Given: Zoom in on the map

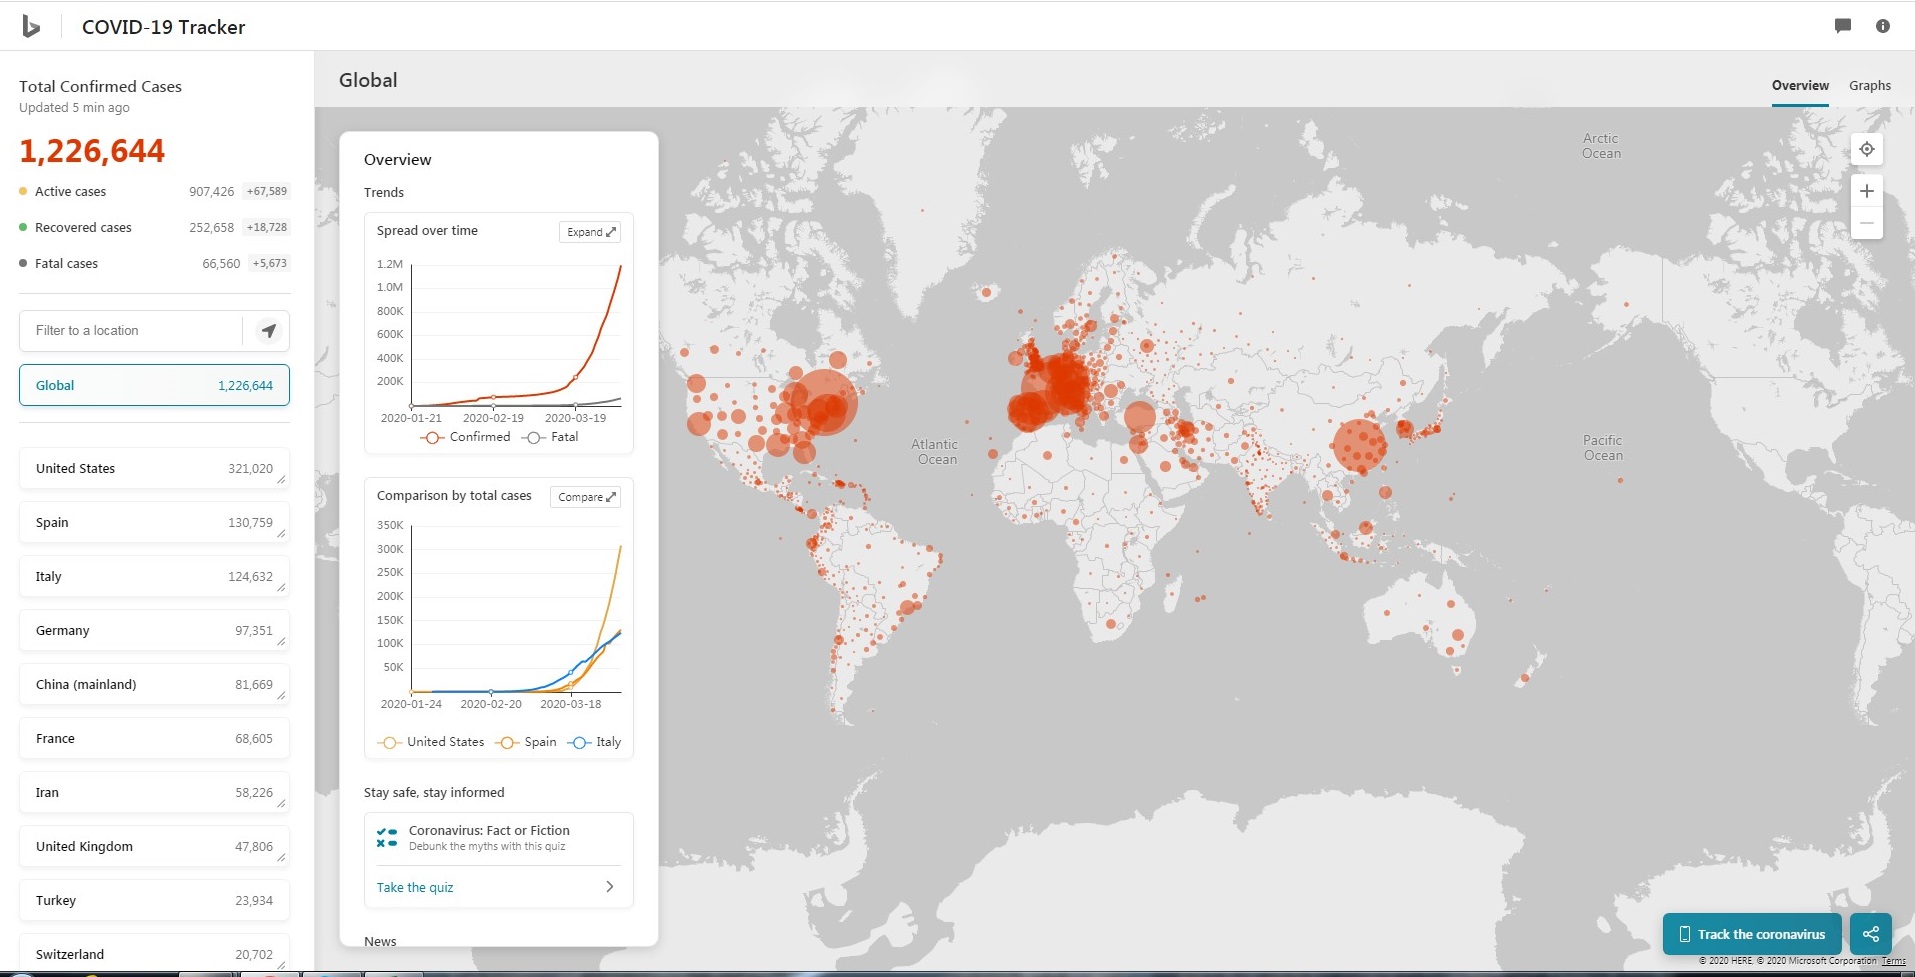Looking at the screenshot, I should click(x=1866, y=191).
